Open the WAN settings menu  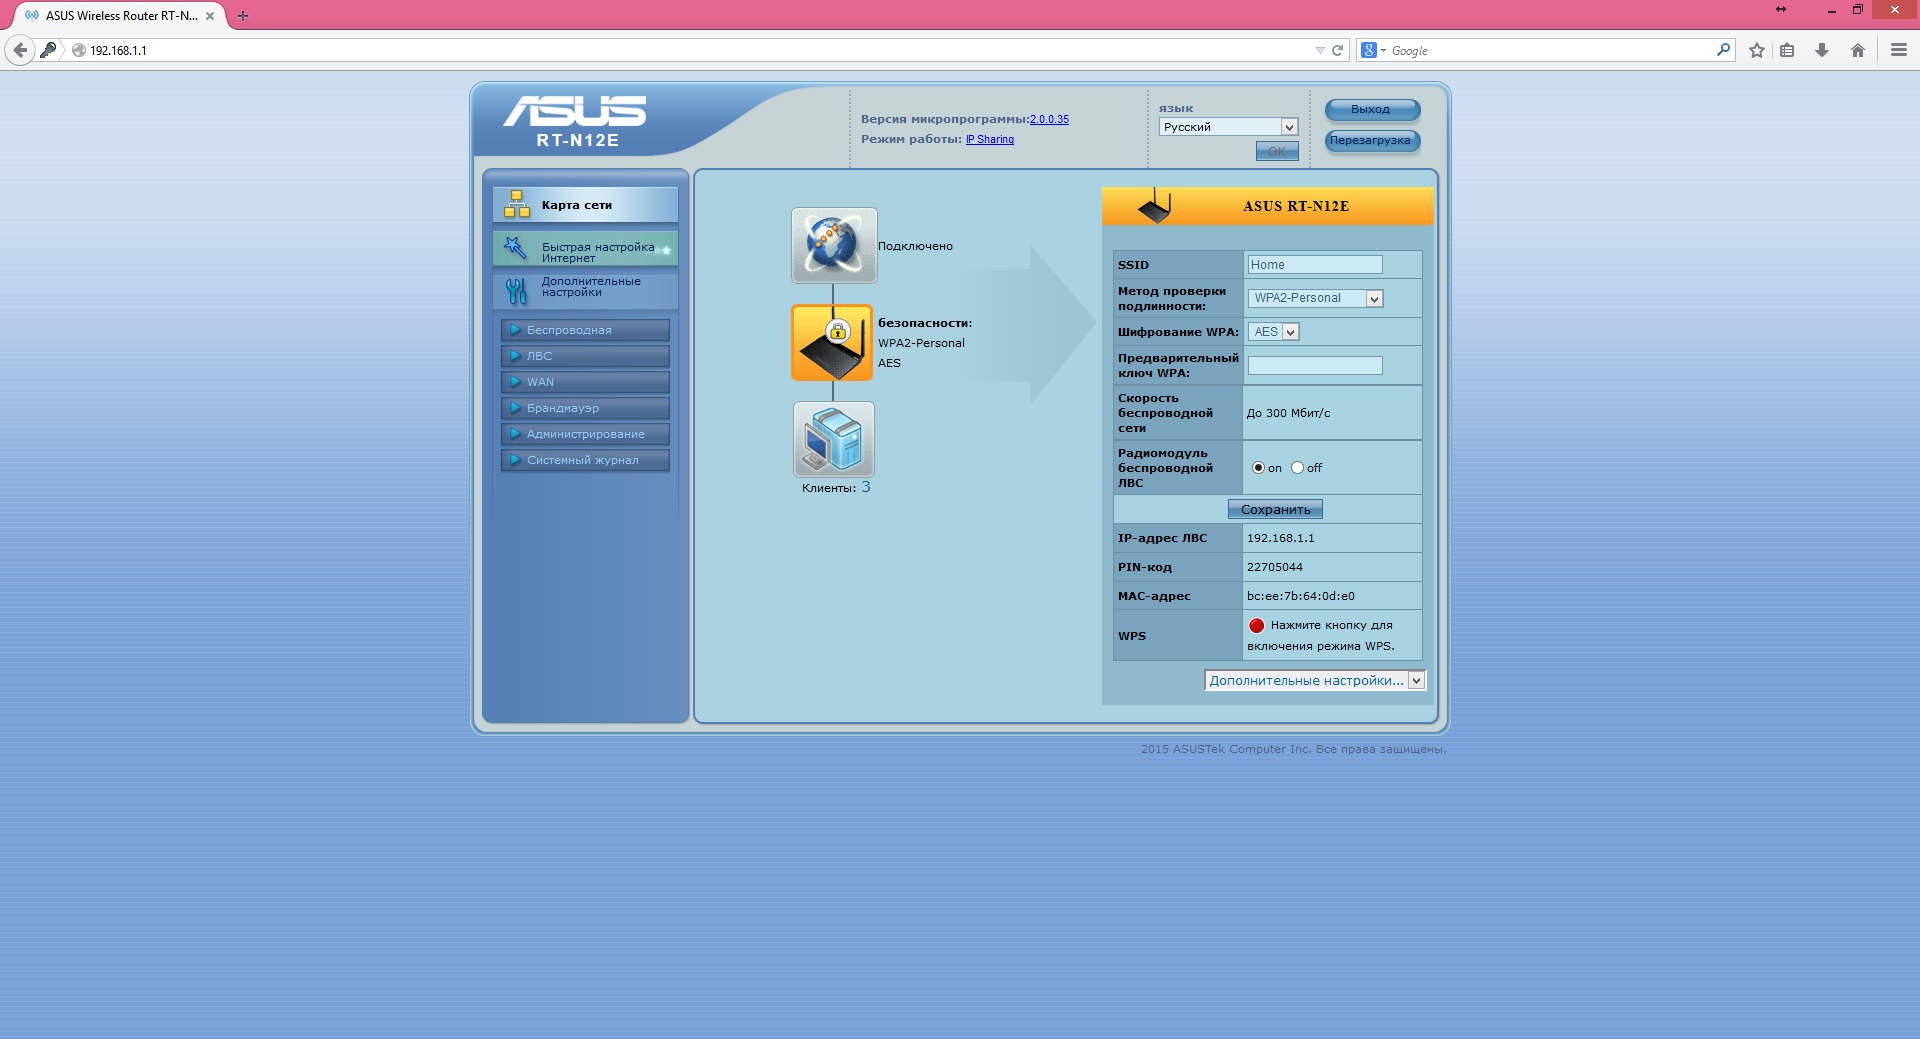(x=585, y=382)
